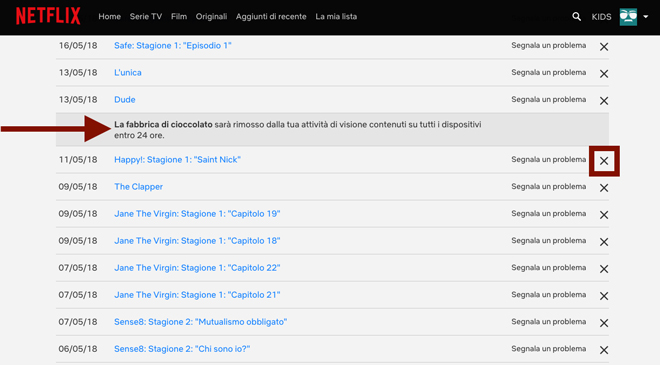Click Segnala un problema for The Clapper

pos(548,186)
